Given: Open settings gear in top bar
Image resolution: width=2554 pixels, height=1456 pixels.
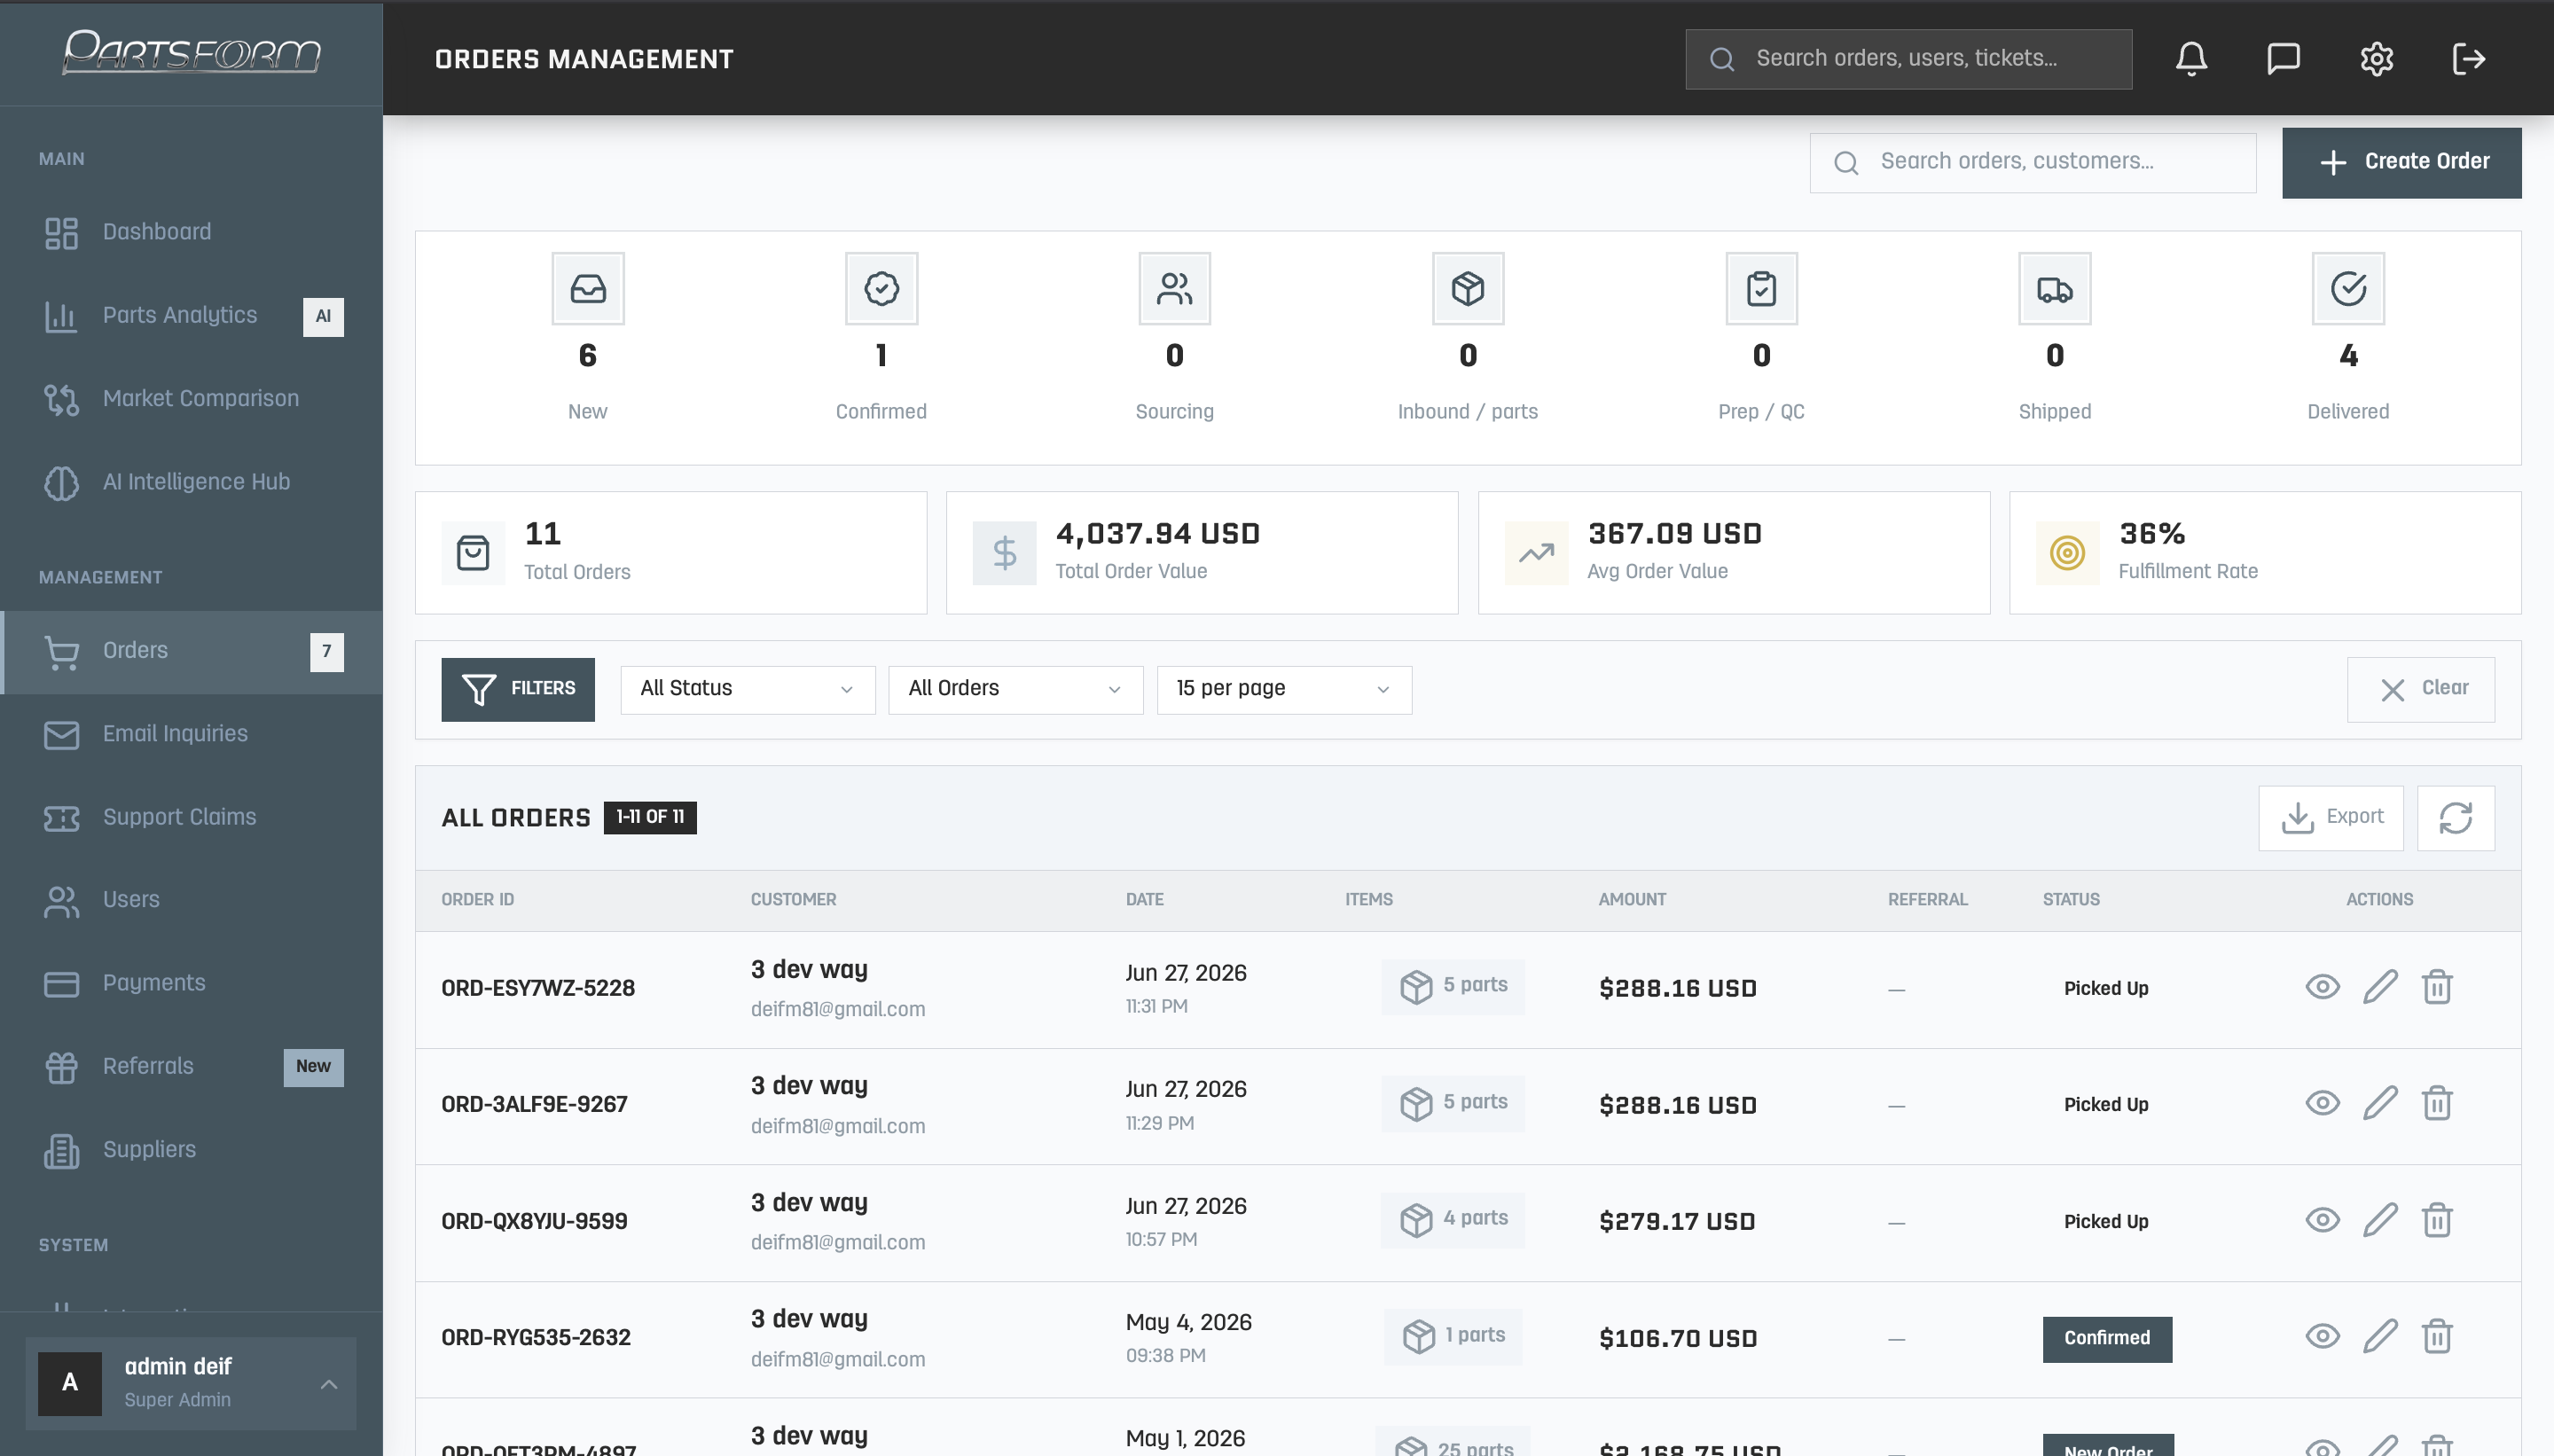Looking at the screenshot, I should coord(2377,59).
